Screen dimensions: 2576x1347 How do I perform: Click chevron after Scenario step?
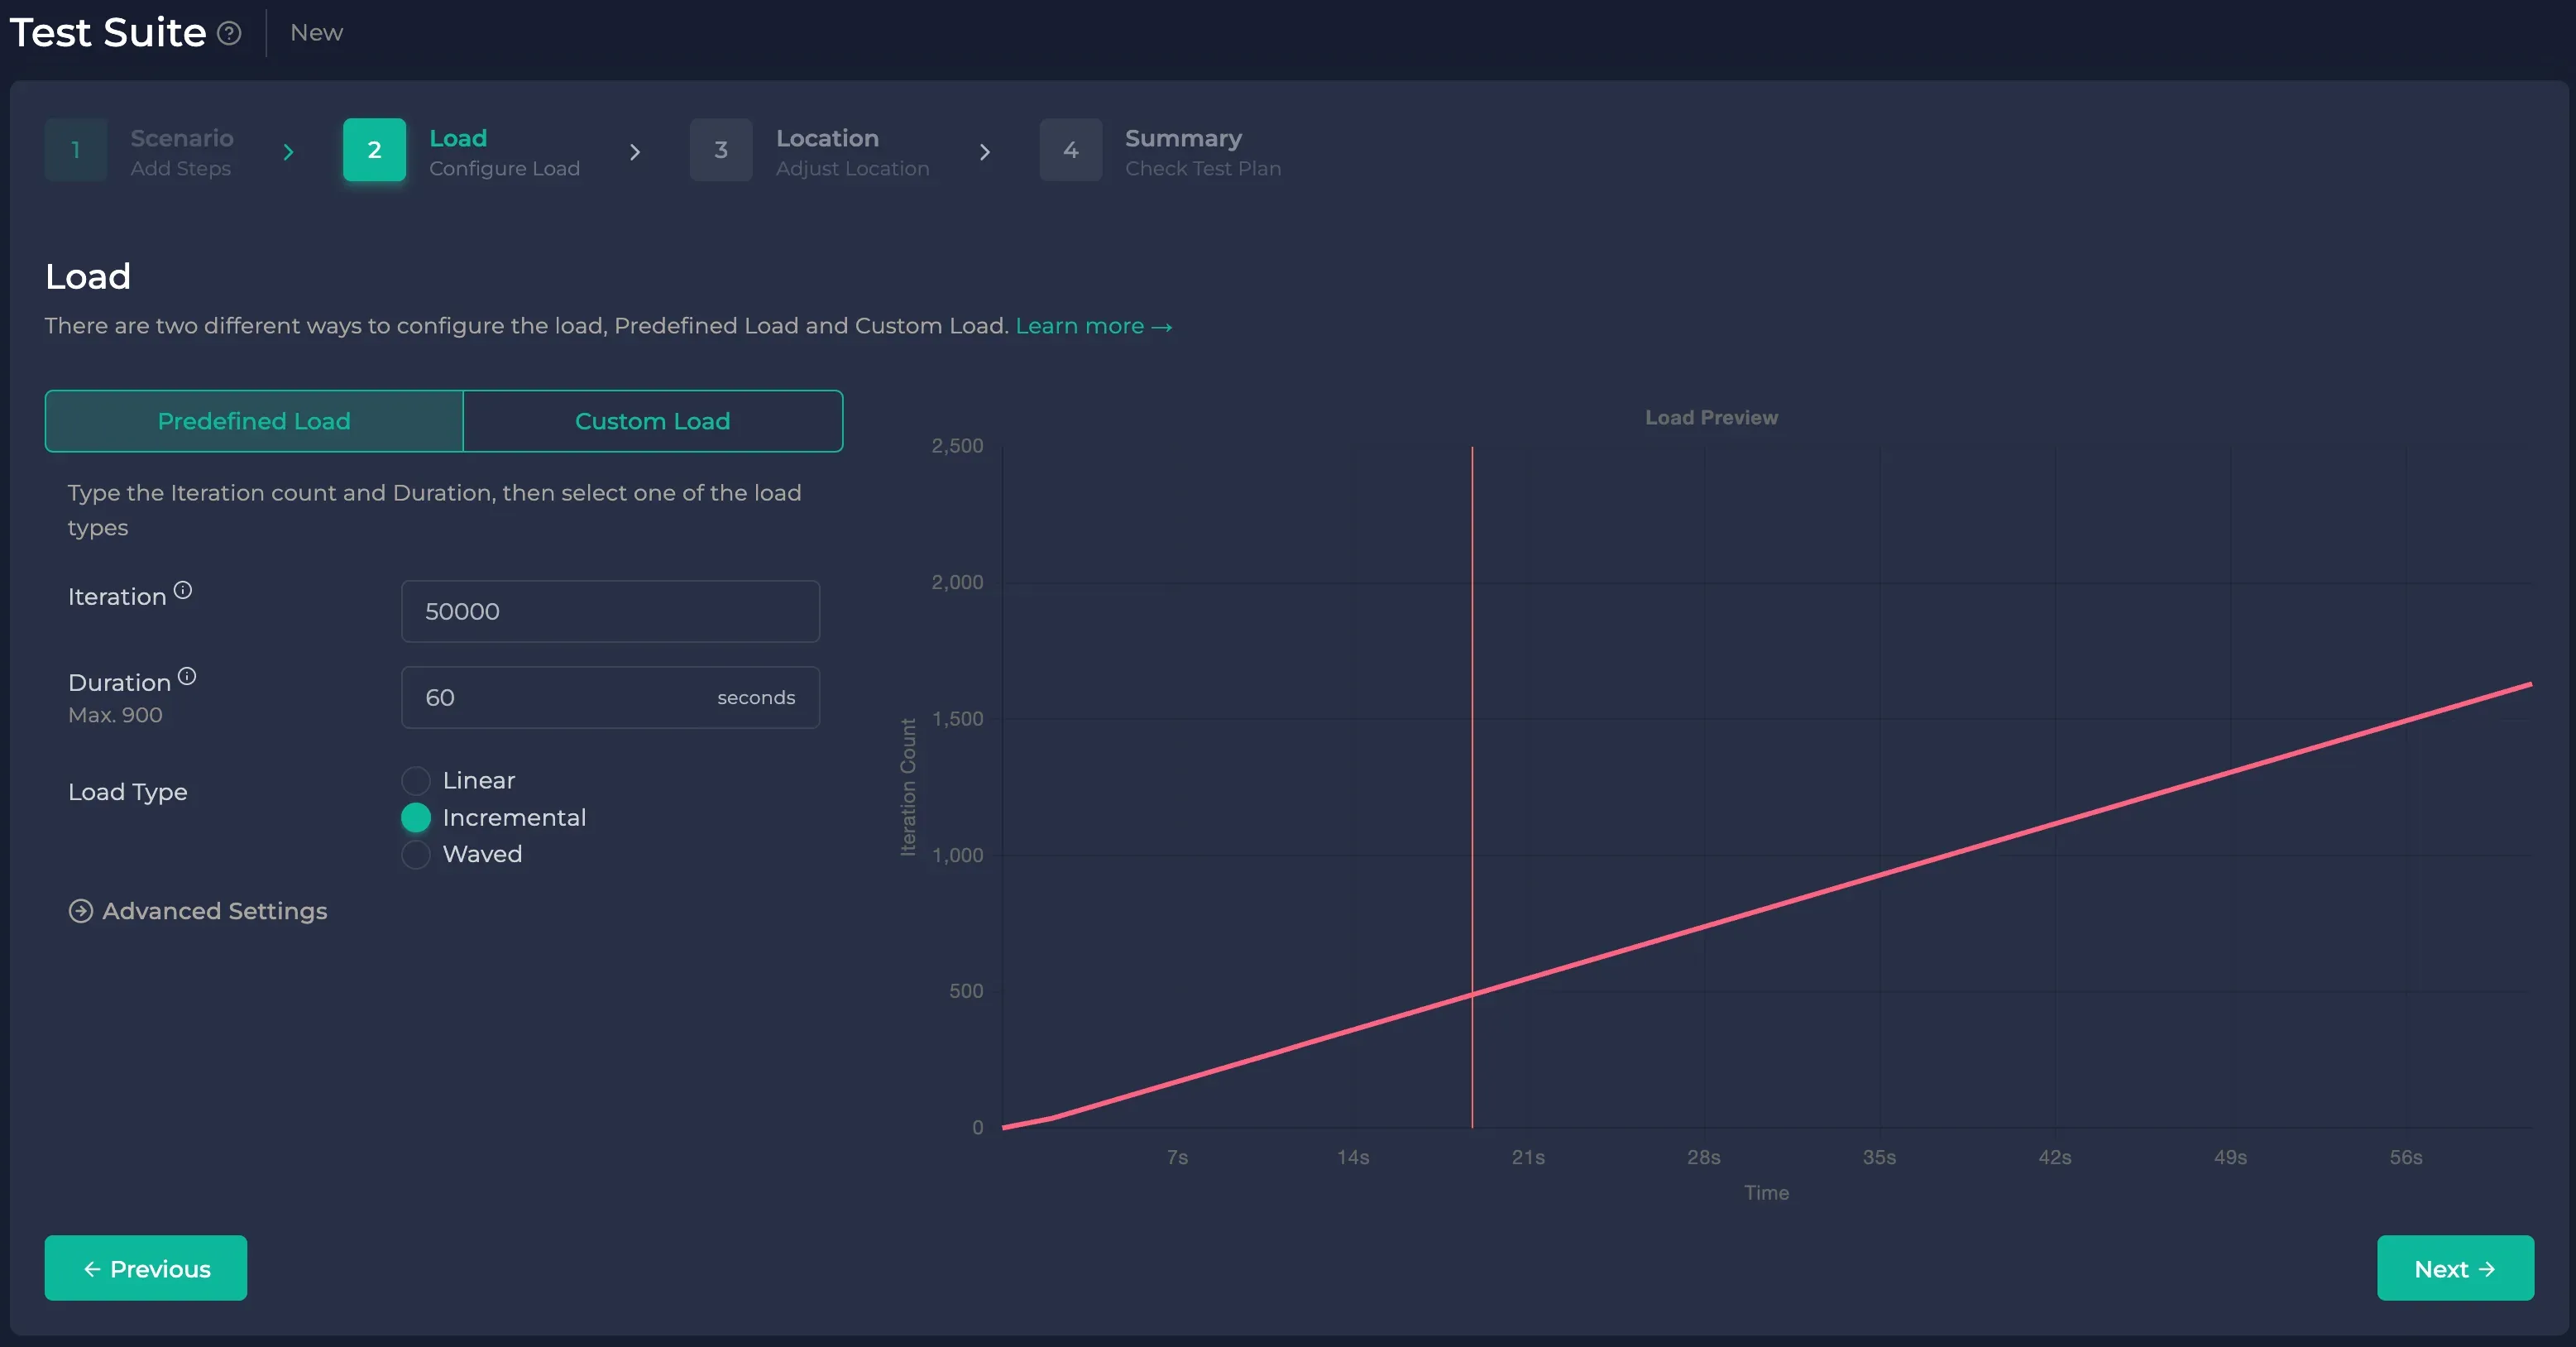[288, 152]
